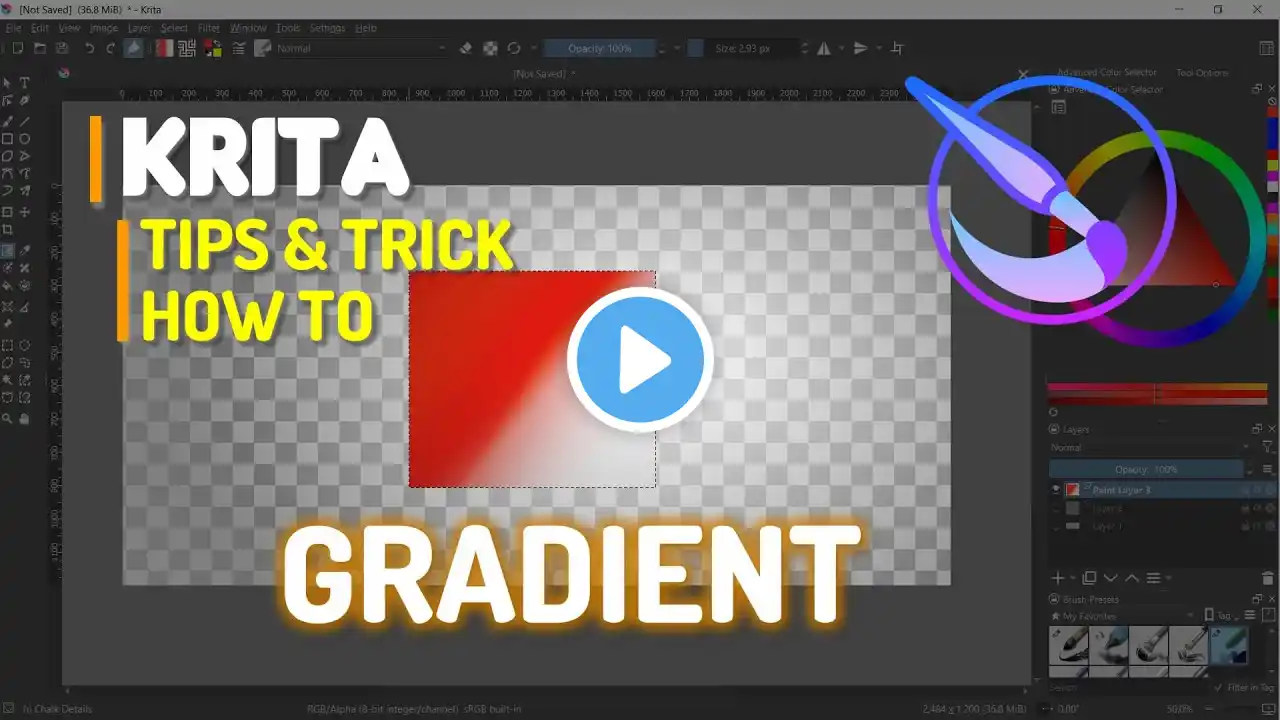Toggle eraser mode in the toolbar
Image resolution: width=1280 pixels, height=720 pixels.
click(x=466, y=48)
